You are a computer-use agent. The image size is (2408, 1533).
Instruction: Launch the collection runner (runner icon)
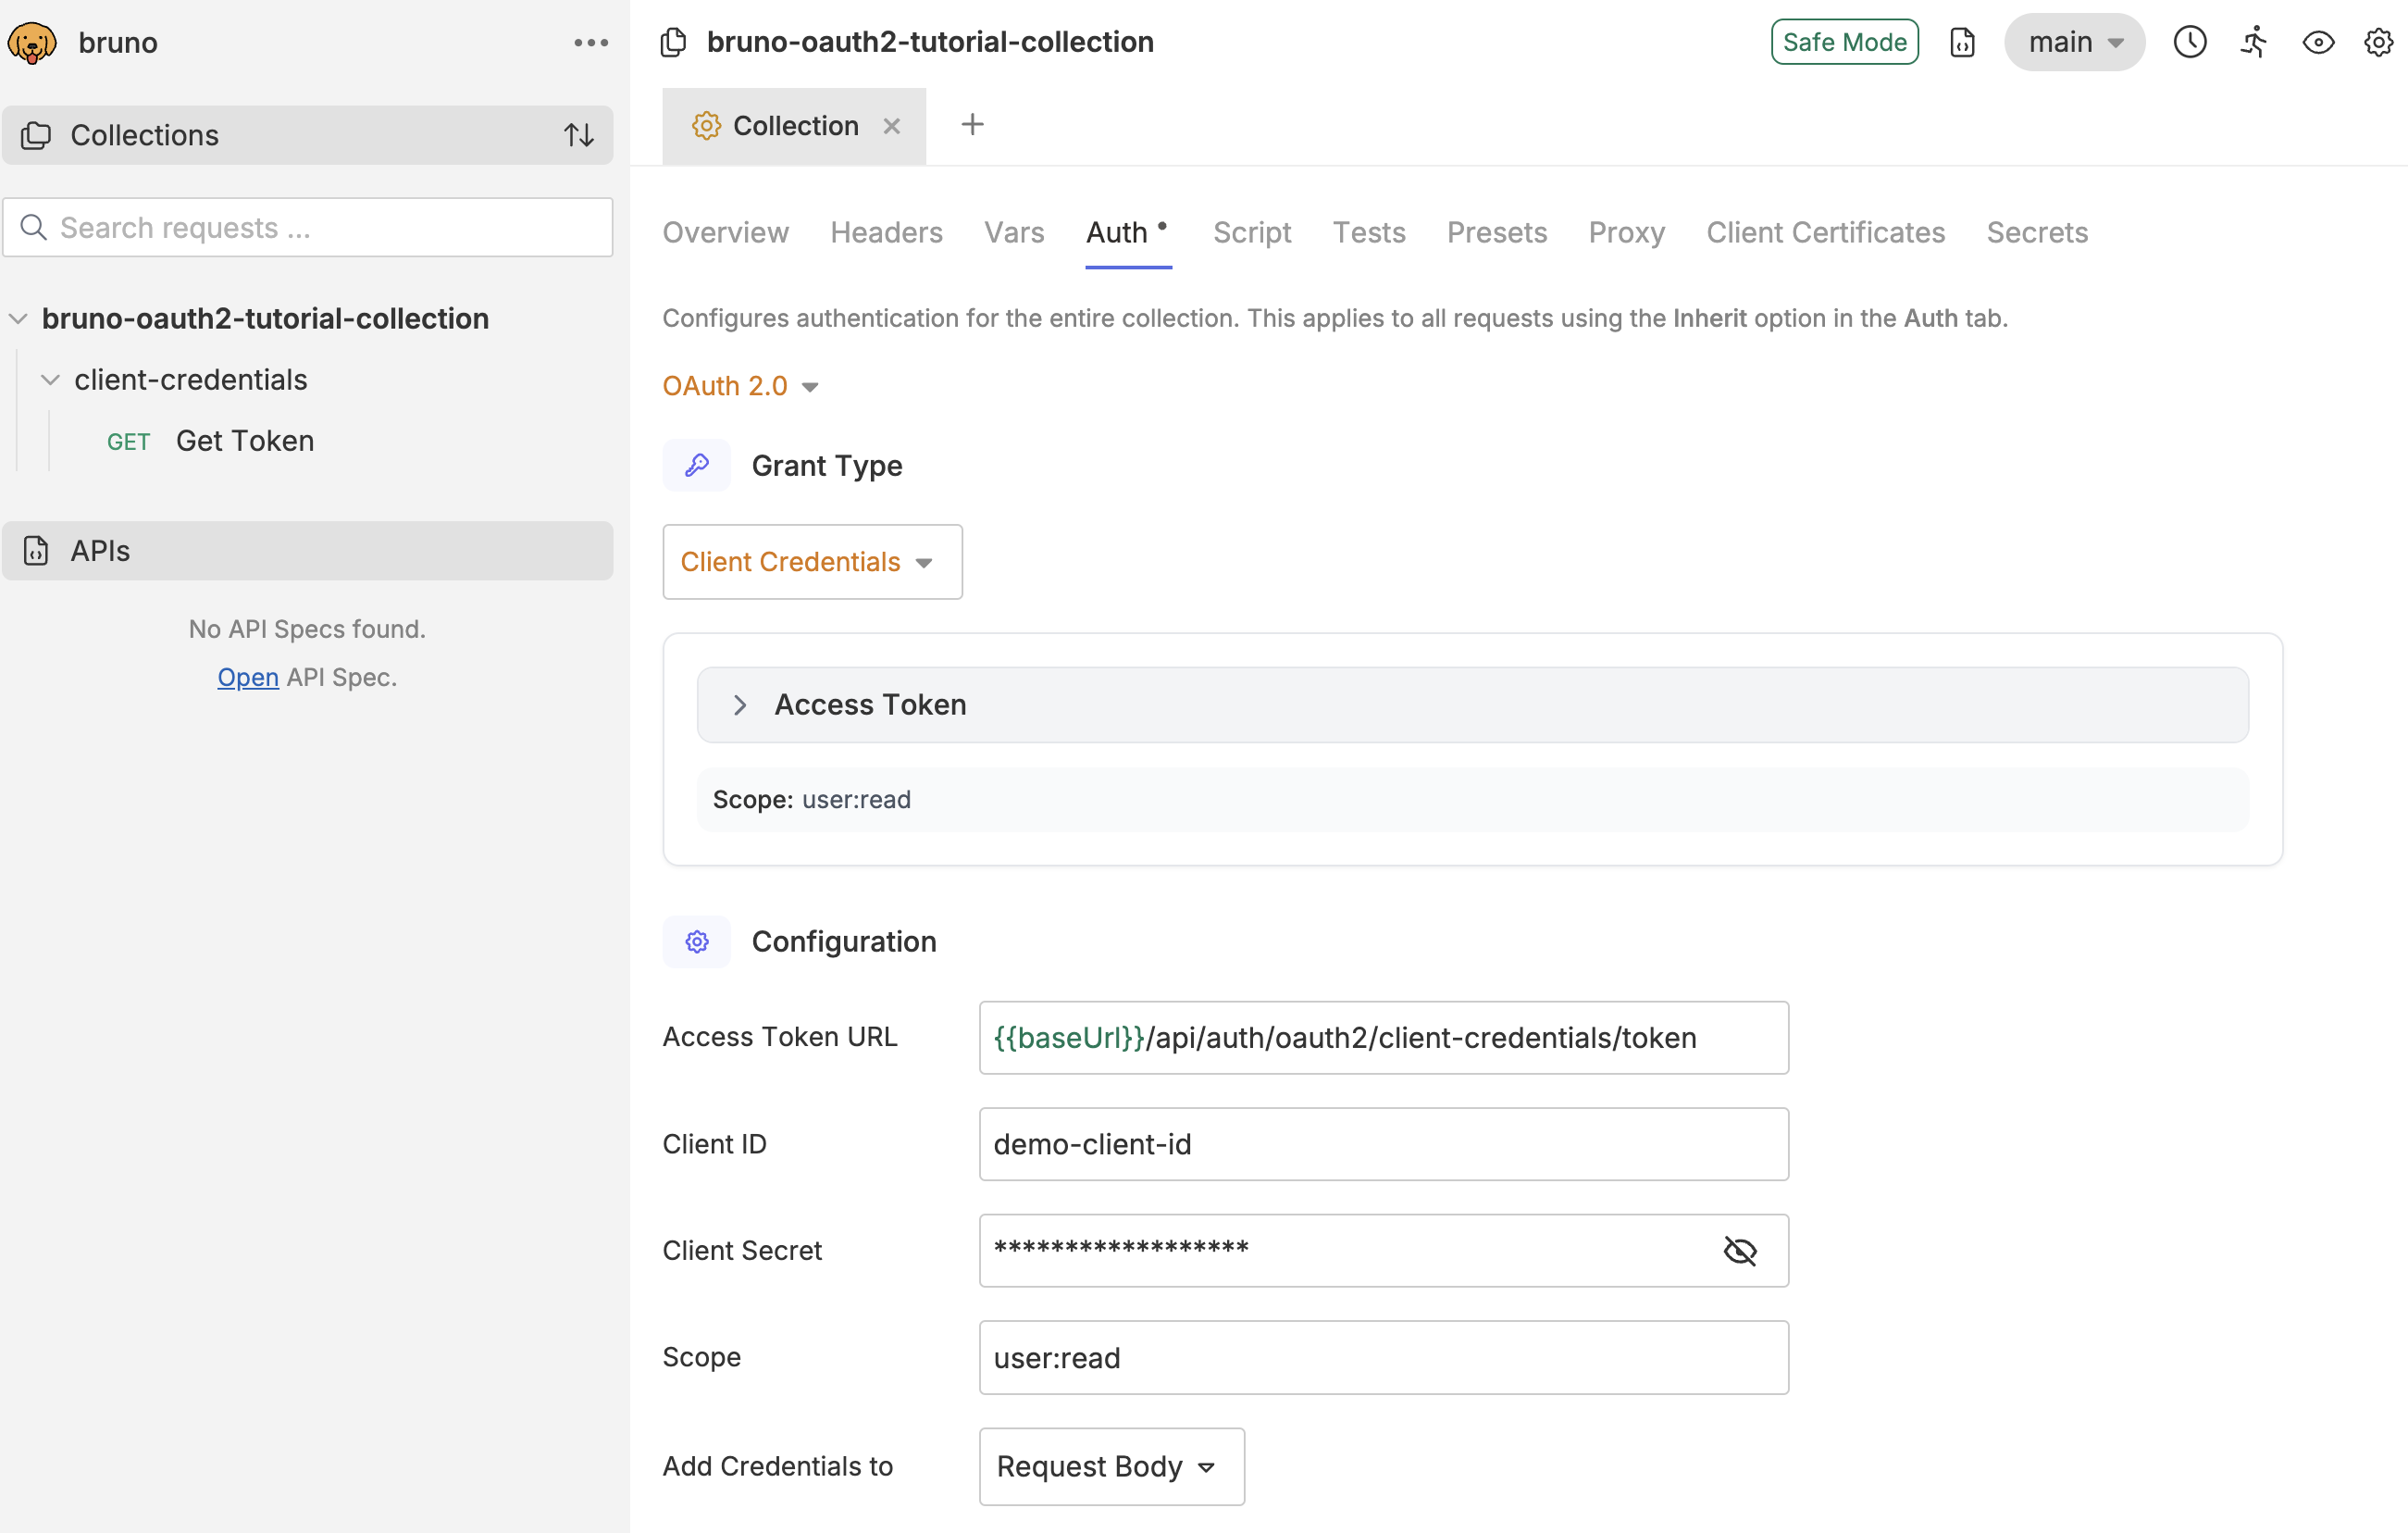pos(2254,42)
